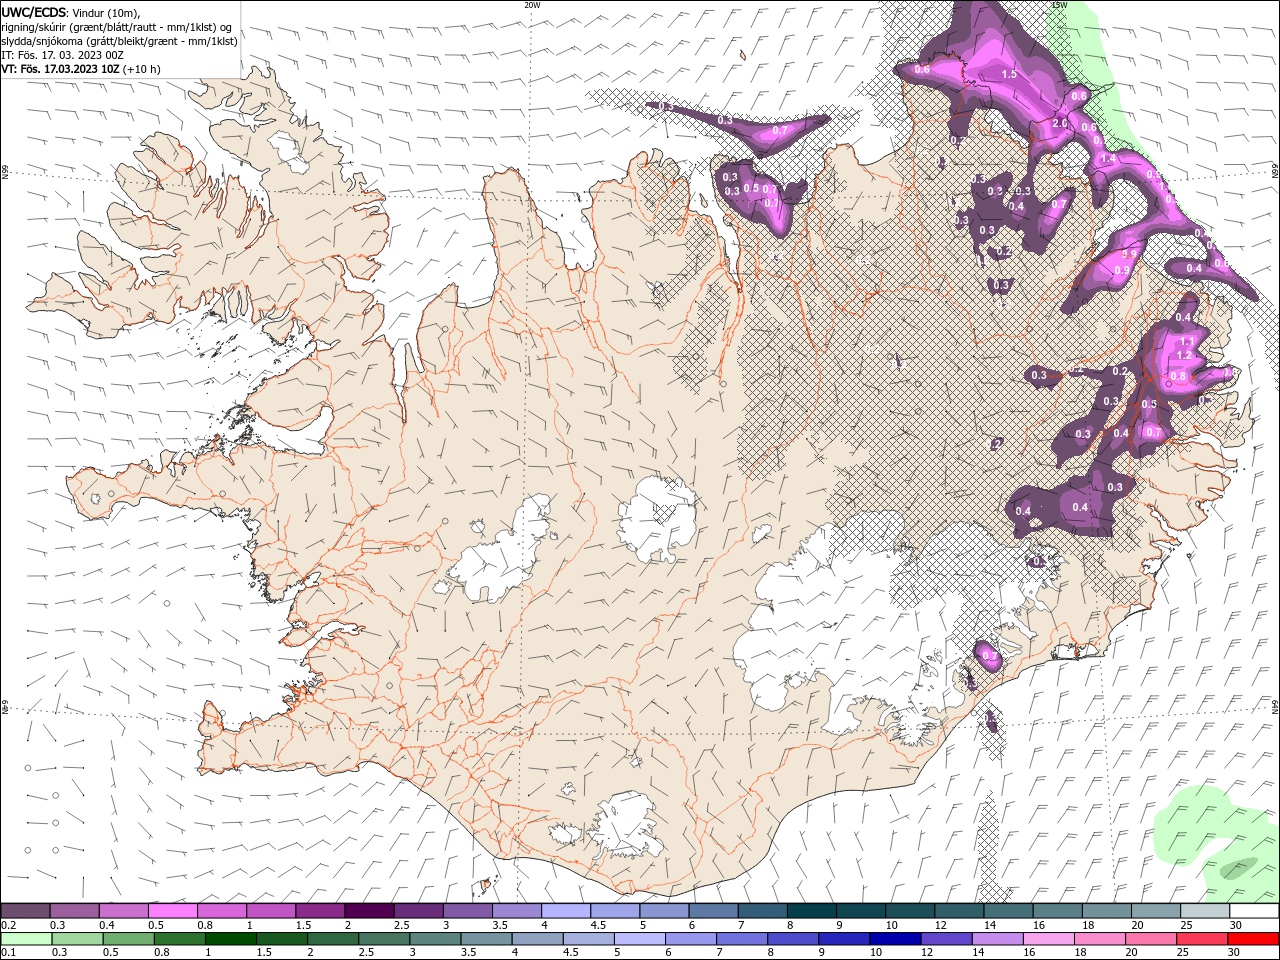Choose the 3 swatch in the top legend row

coord(467,911)
